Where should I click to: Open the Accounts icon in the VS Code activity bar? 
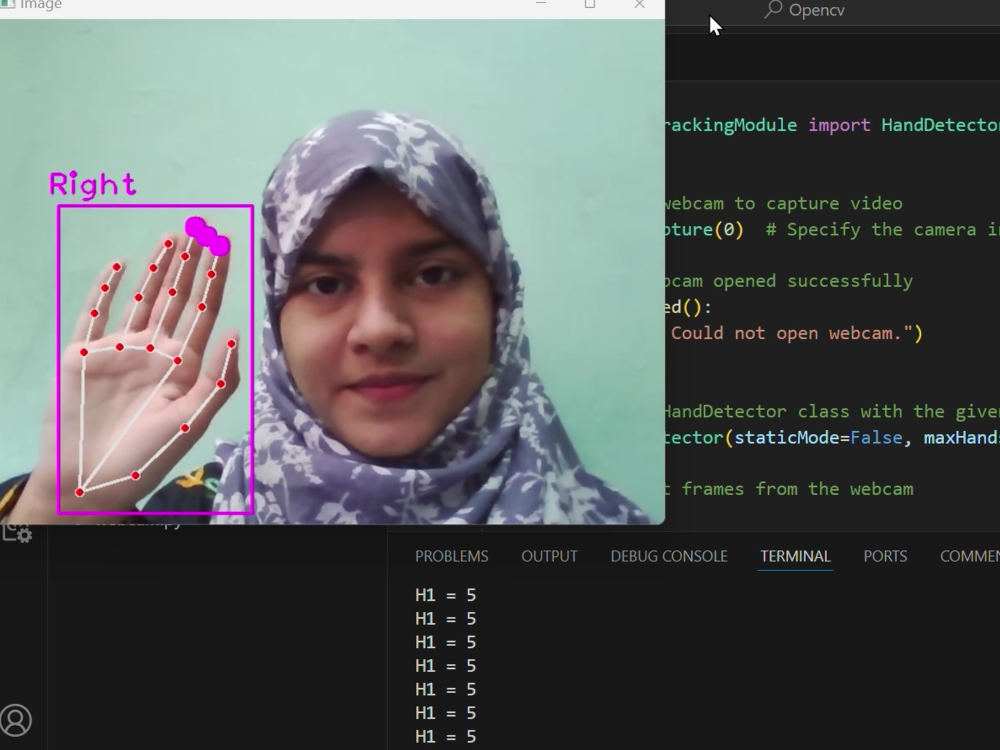coord(16,720)
